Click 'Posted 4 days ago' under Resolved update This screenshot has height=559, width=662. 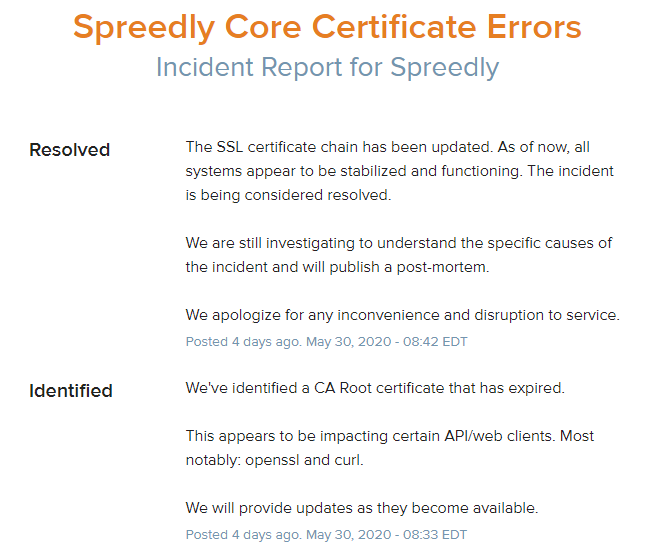pos(242,341)
